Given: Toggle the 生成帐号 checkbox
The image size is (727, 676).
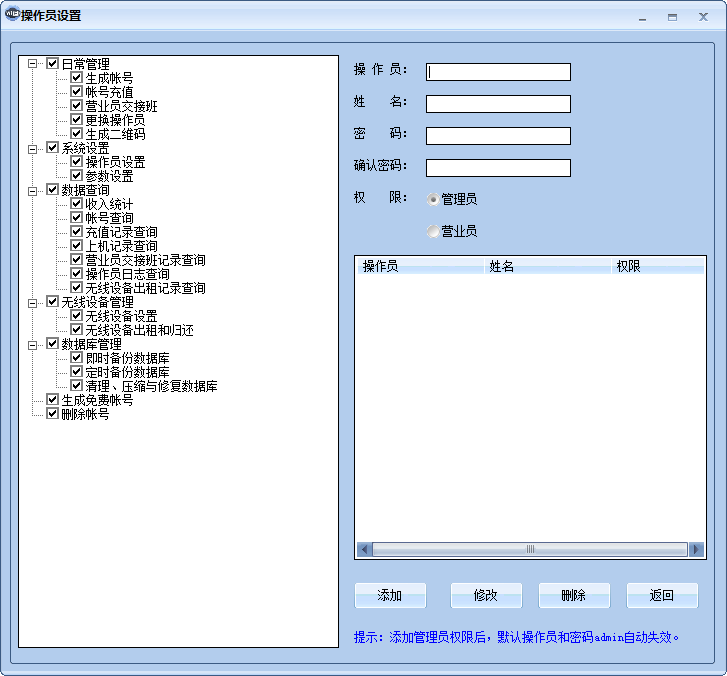Looking at the screenshot, I should coord(77,77).
